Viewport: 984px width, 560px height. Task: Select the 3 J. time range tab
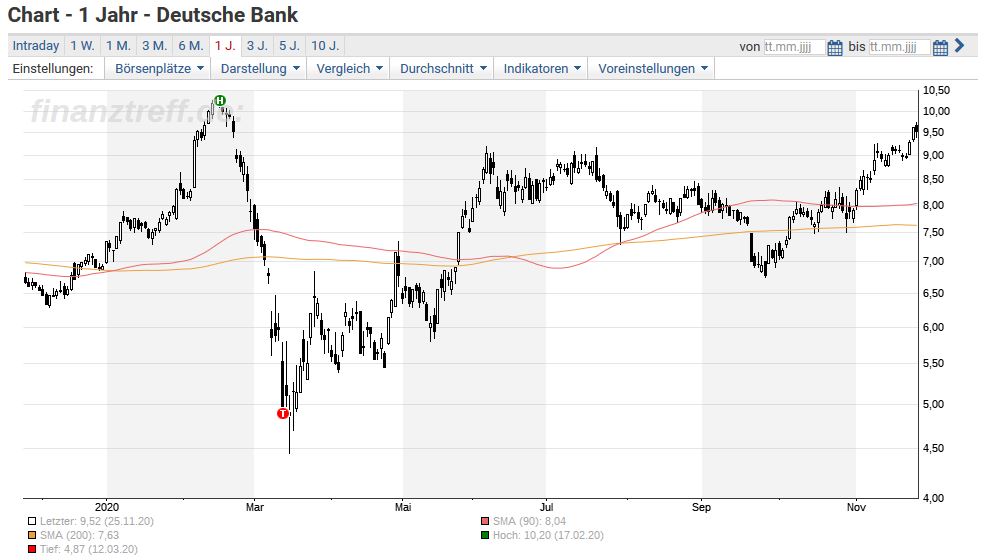click(x=257, y=46)
